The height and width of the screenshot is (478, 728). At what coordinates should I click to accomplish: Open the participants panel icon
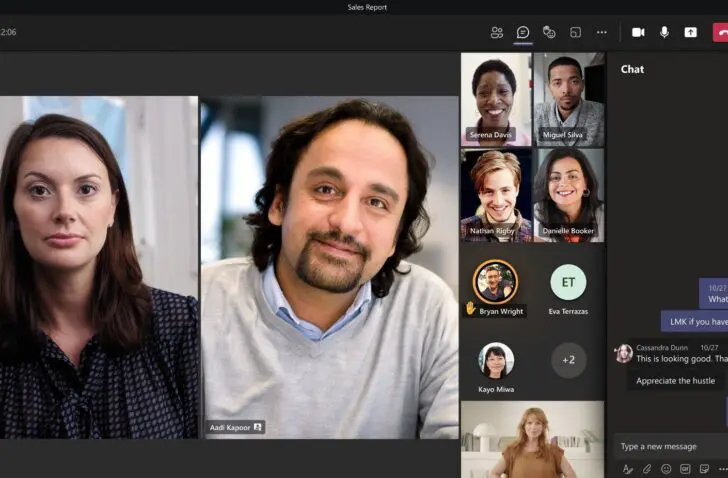click(x=496, y=32)
